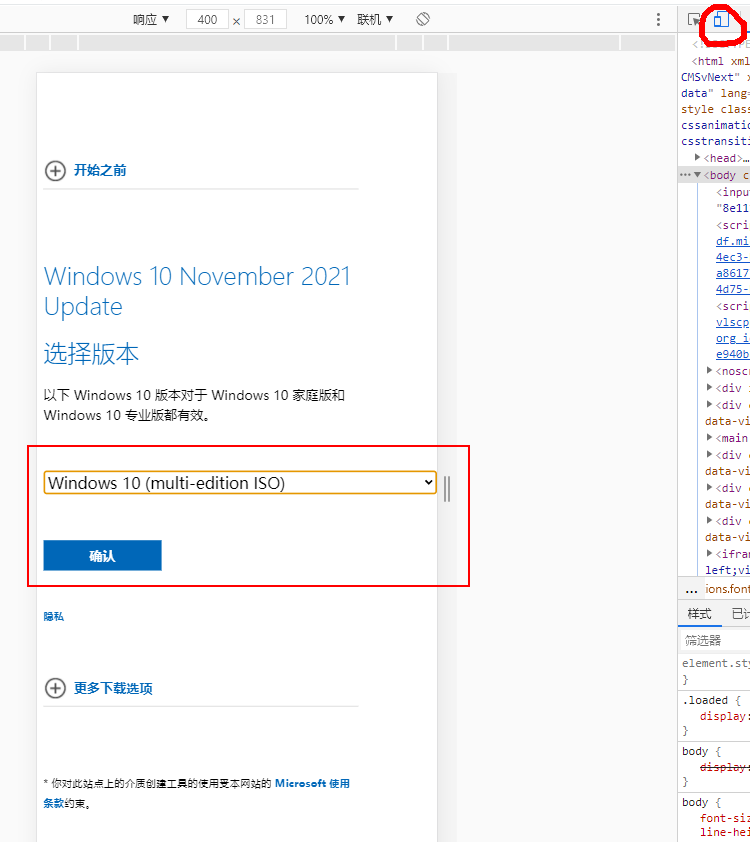Screen dimensions: 750x842
Task: Click the display property in the .loaded rule
Action: tap(723, 716)
